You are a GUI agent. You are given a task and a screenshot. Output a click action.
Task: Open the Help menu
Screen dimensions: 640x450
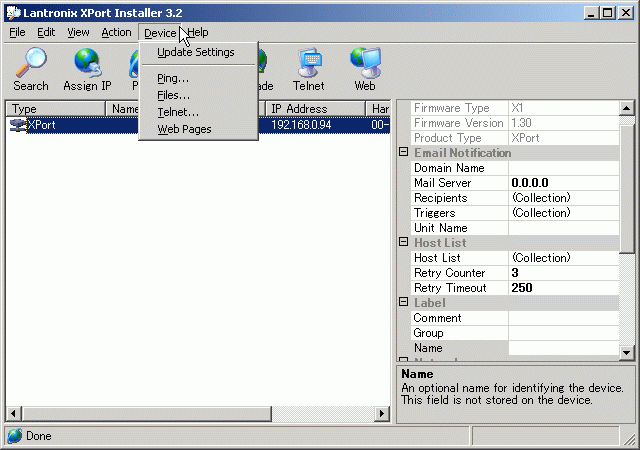coord(198,32)
